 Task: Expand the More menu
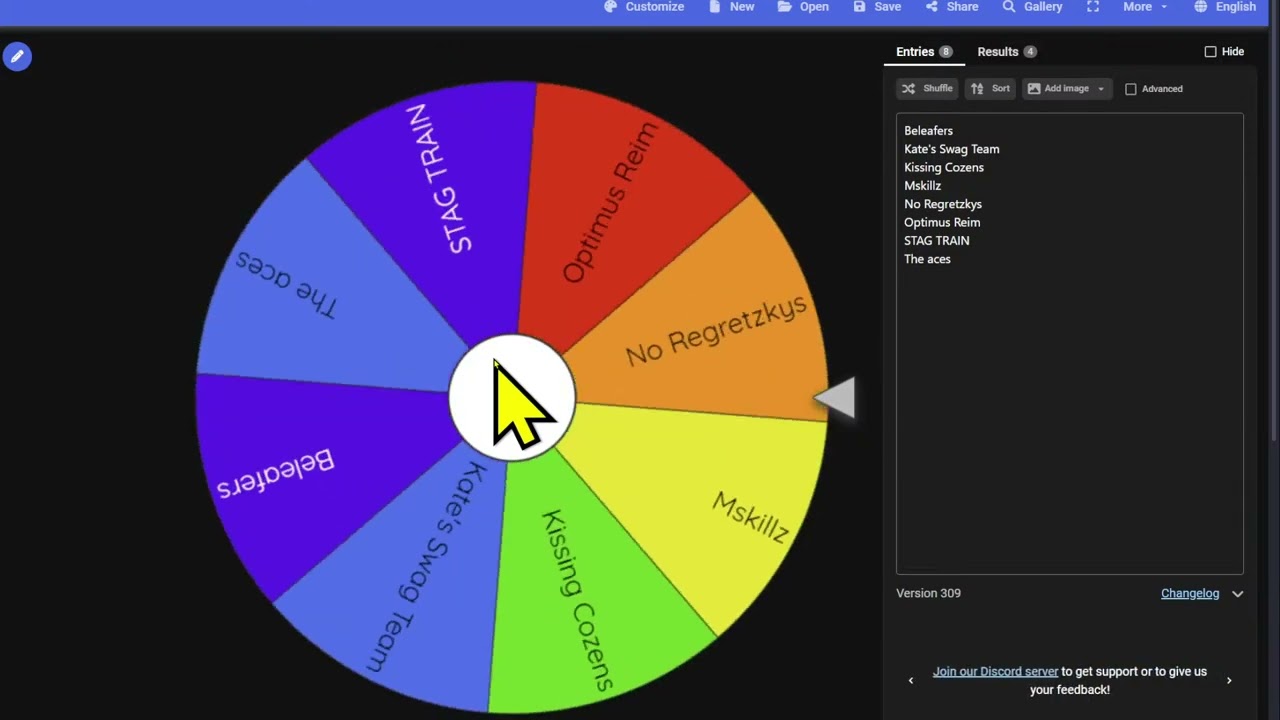pyautogui.click(x=1145, y=7)
